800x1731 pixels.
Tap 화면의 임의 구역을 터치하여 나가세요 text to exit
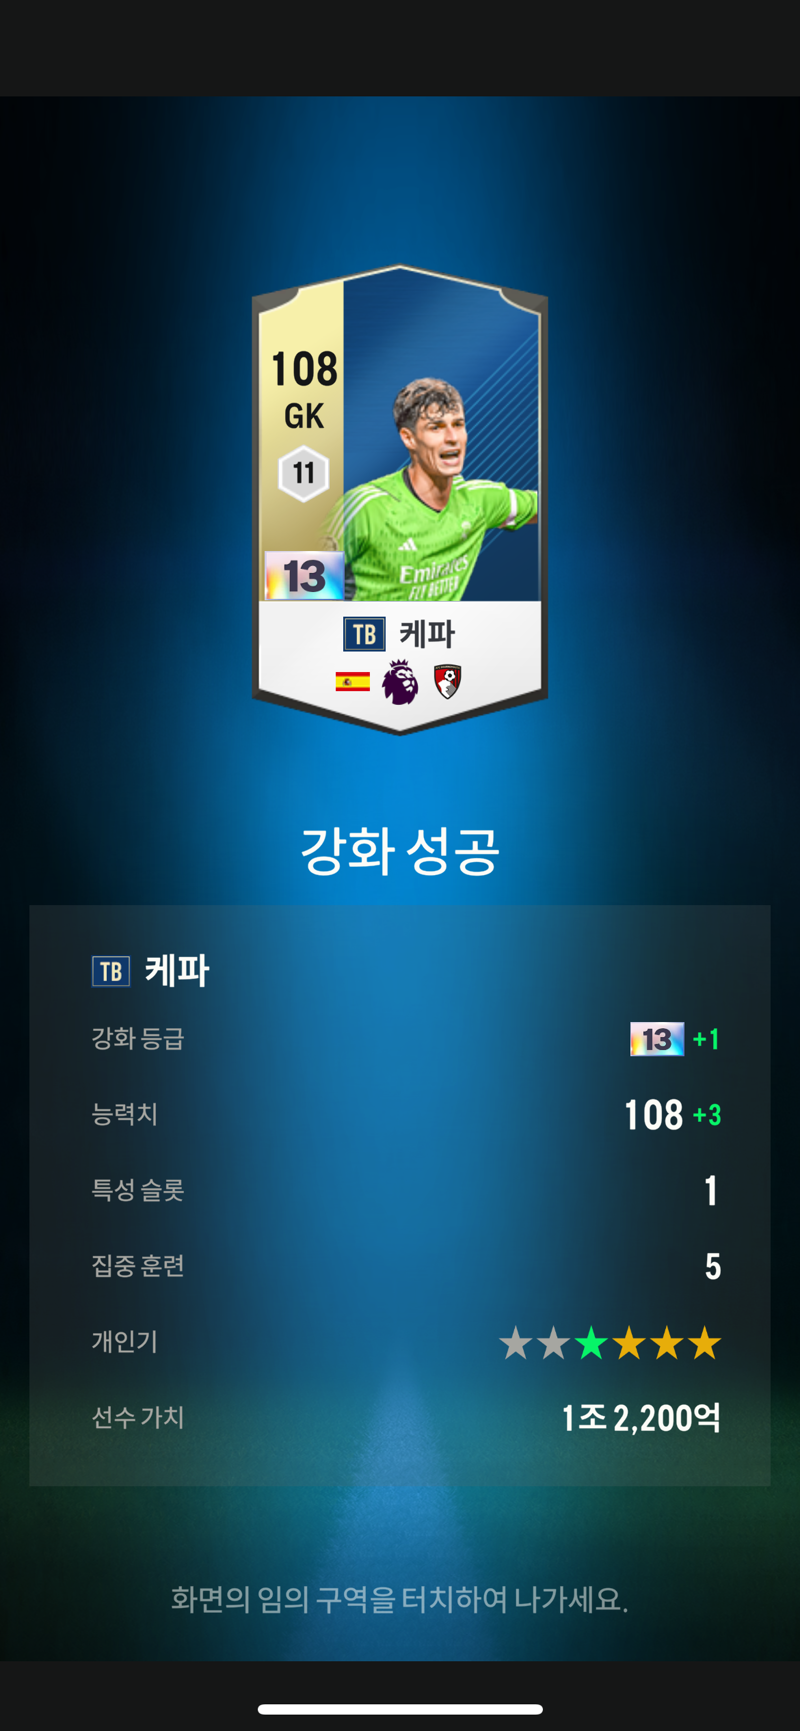point(399,1599)
